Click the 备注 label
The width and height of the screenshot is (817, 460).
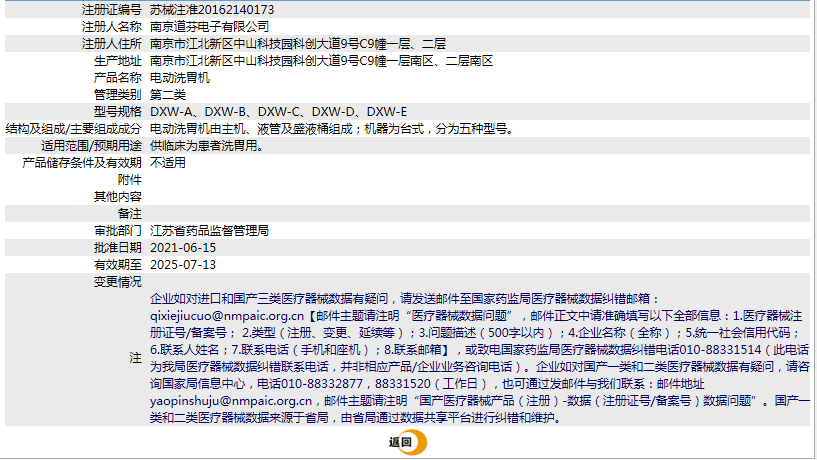coord(130,214)
